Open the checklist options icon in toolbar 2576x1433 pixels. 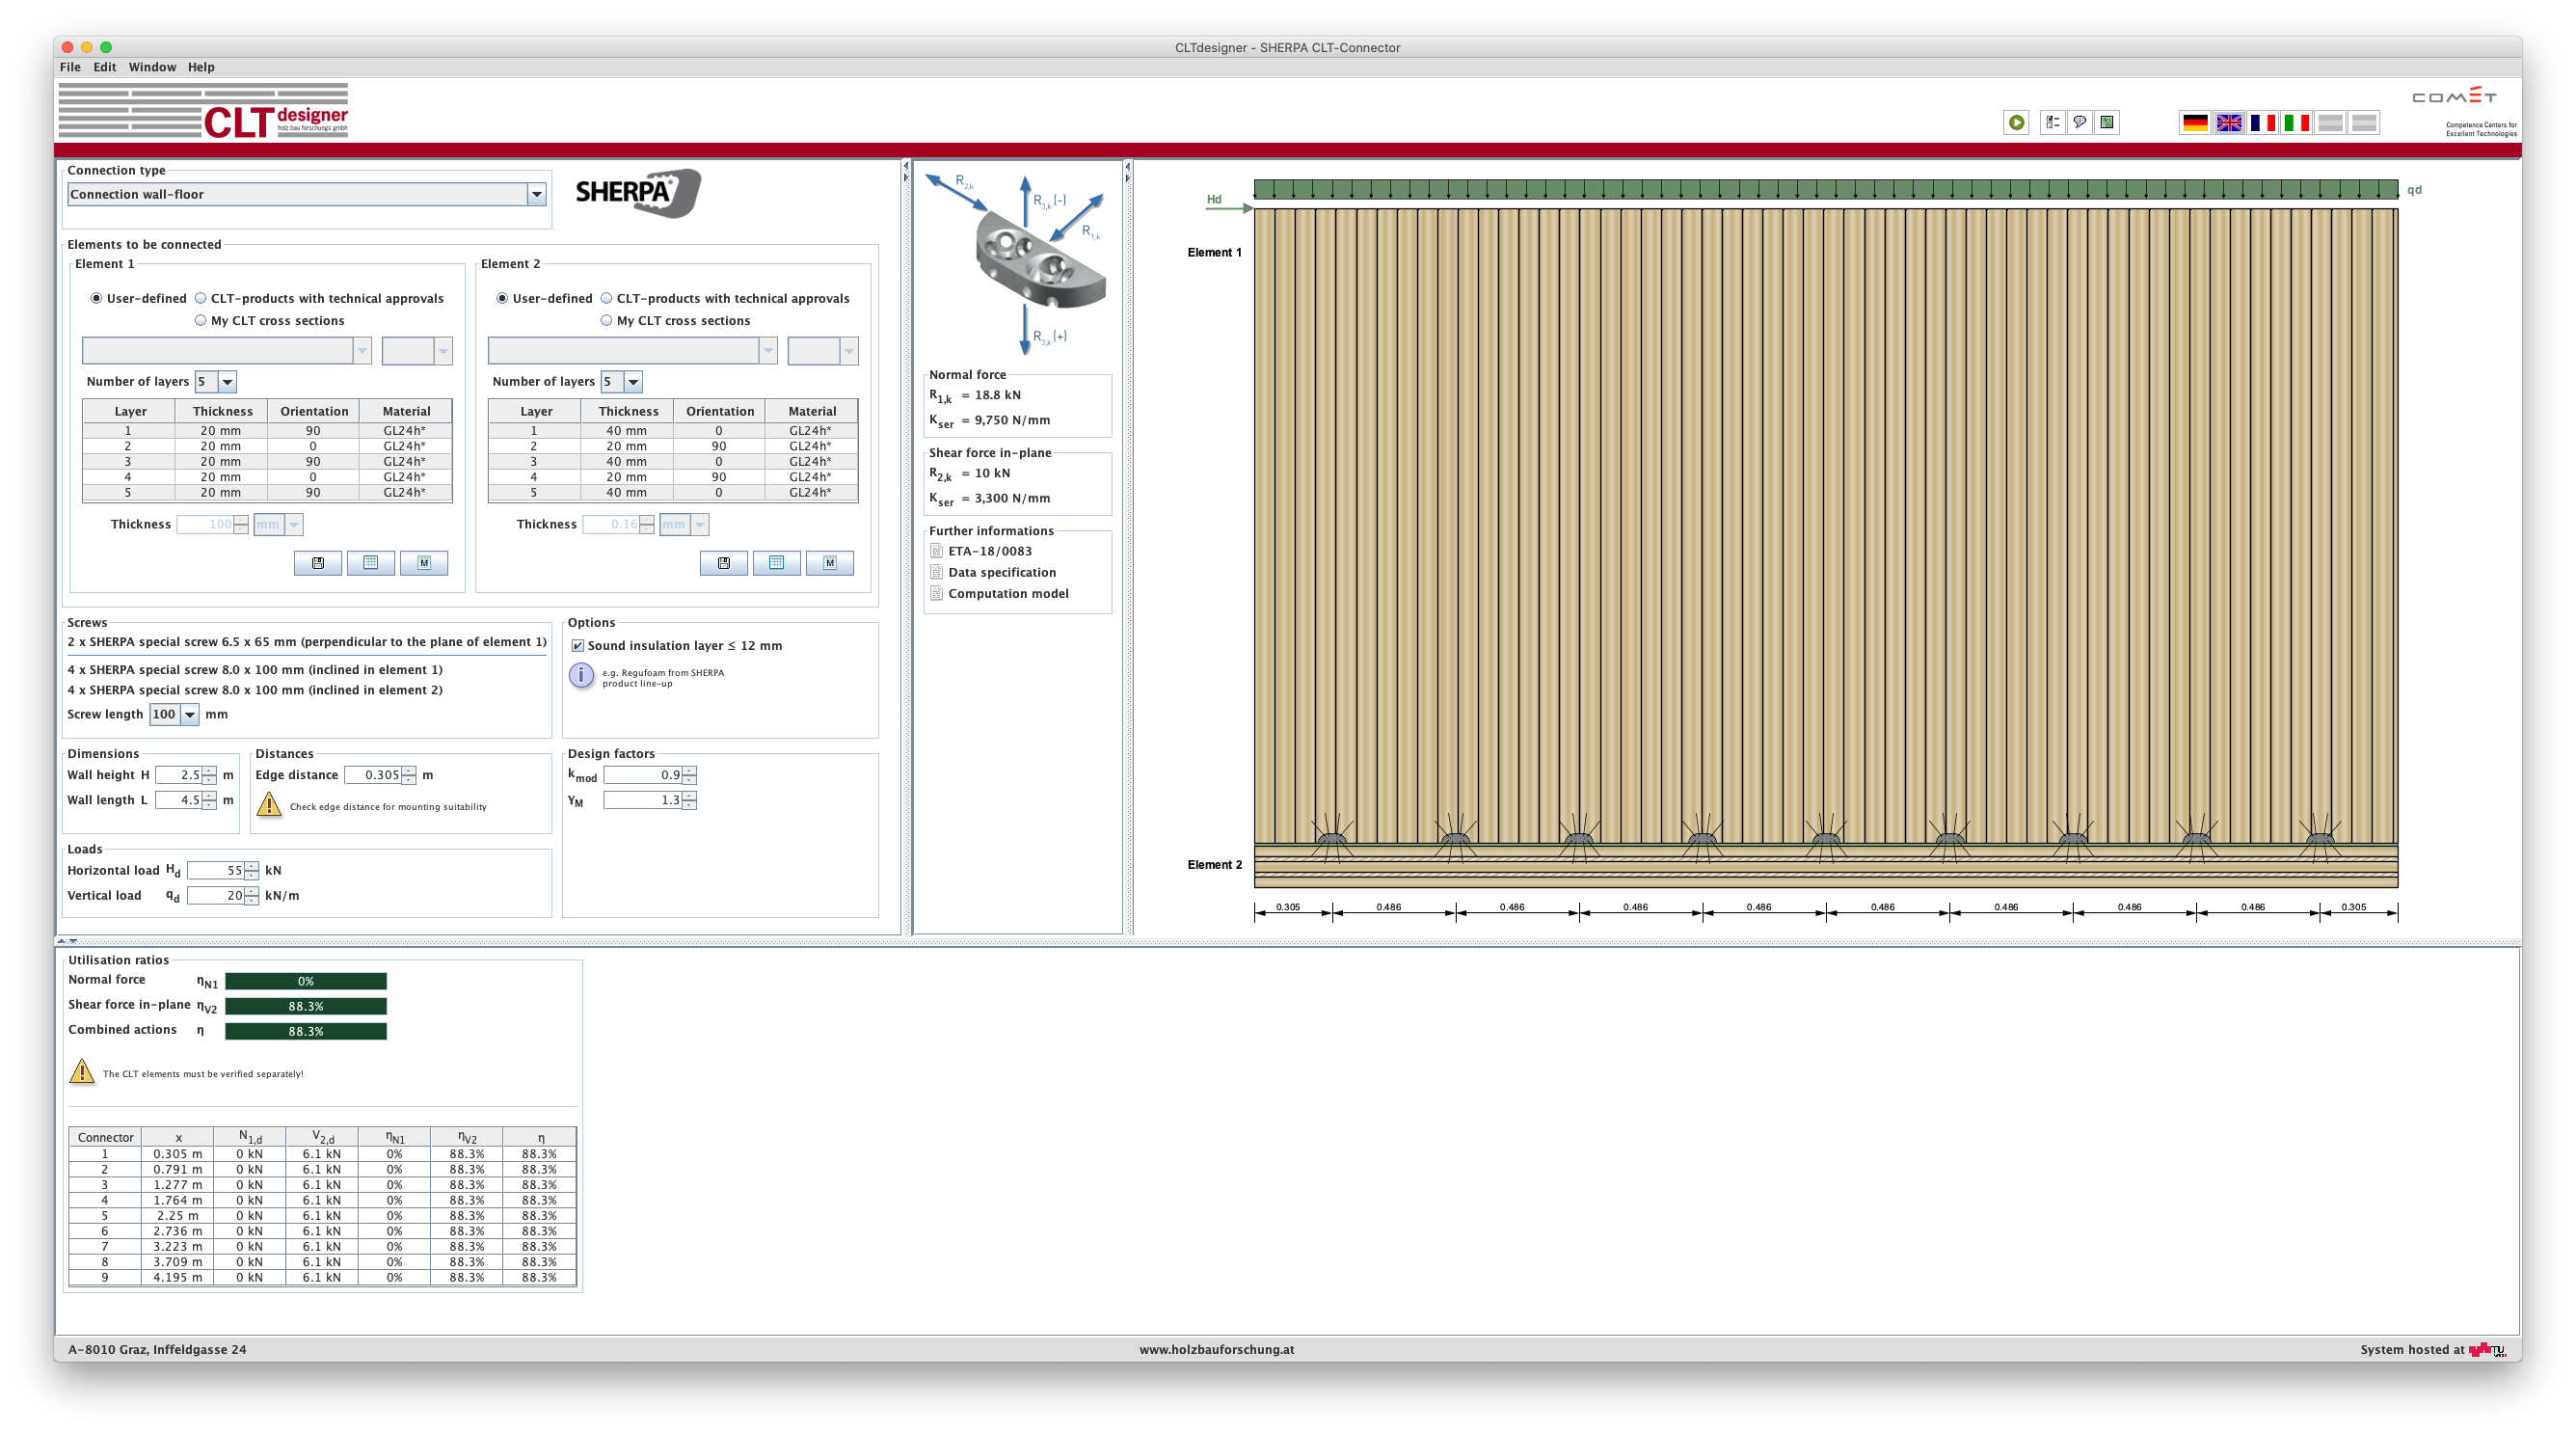[x=2052, y=122]
